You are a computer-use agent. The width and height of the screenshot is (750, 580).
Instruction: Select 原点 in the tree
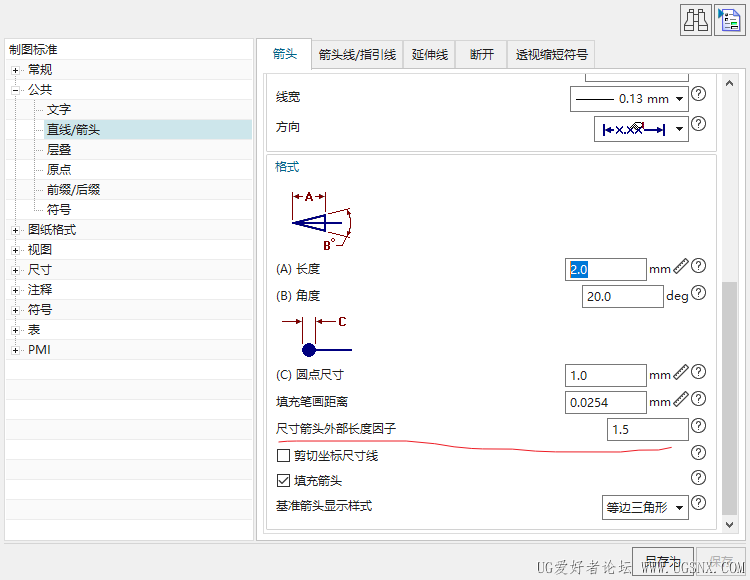pyautogui.click(x=59, y=170)
